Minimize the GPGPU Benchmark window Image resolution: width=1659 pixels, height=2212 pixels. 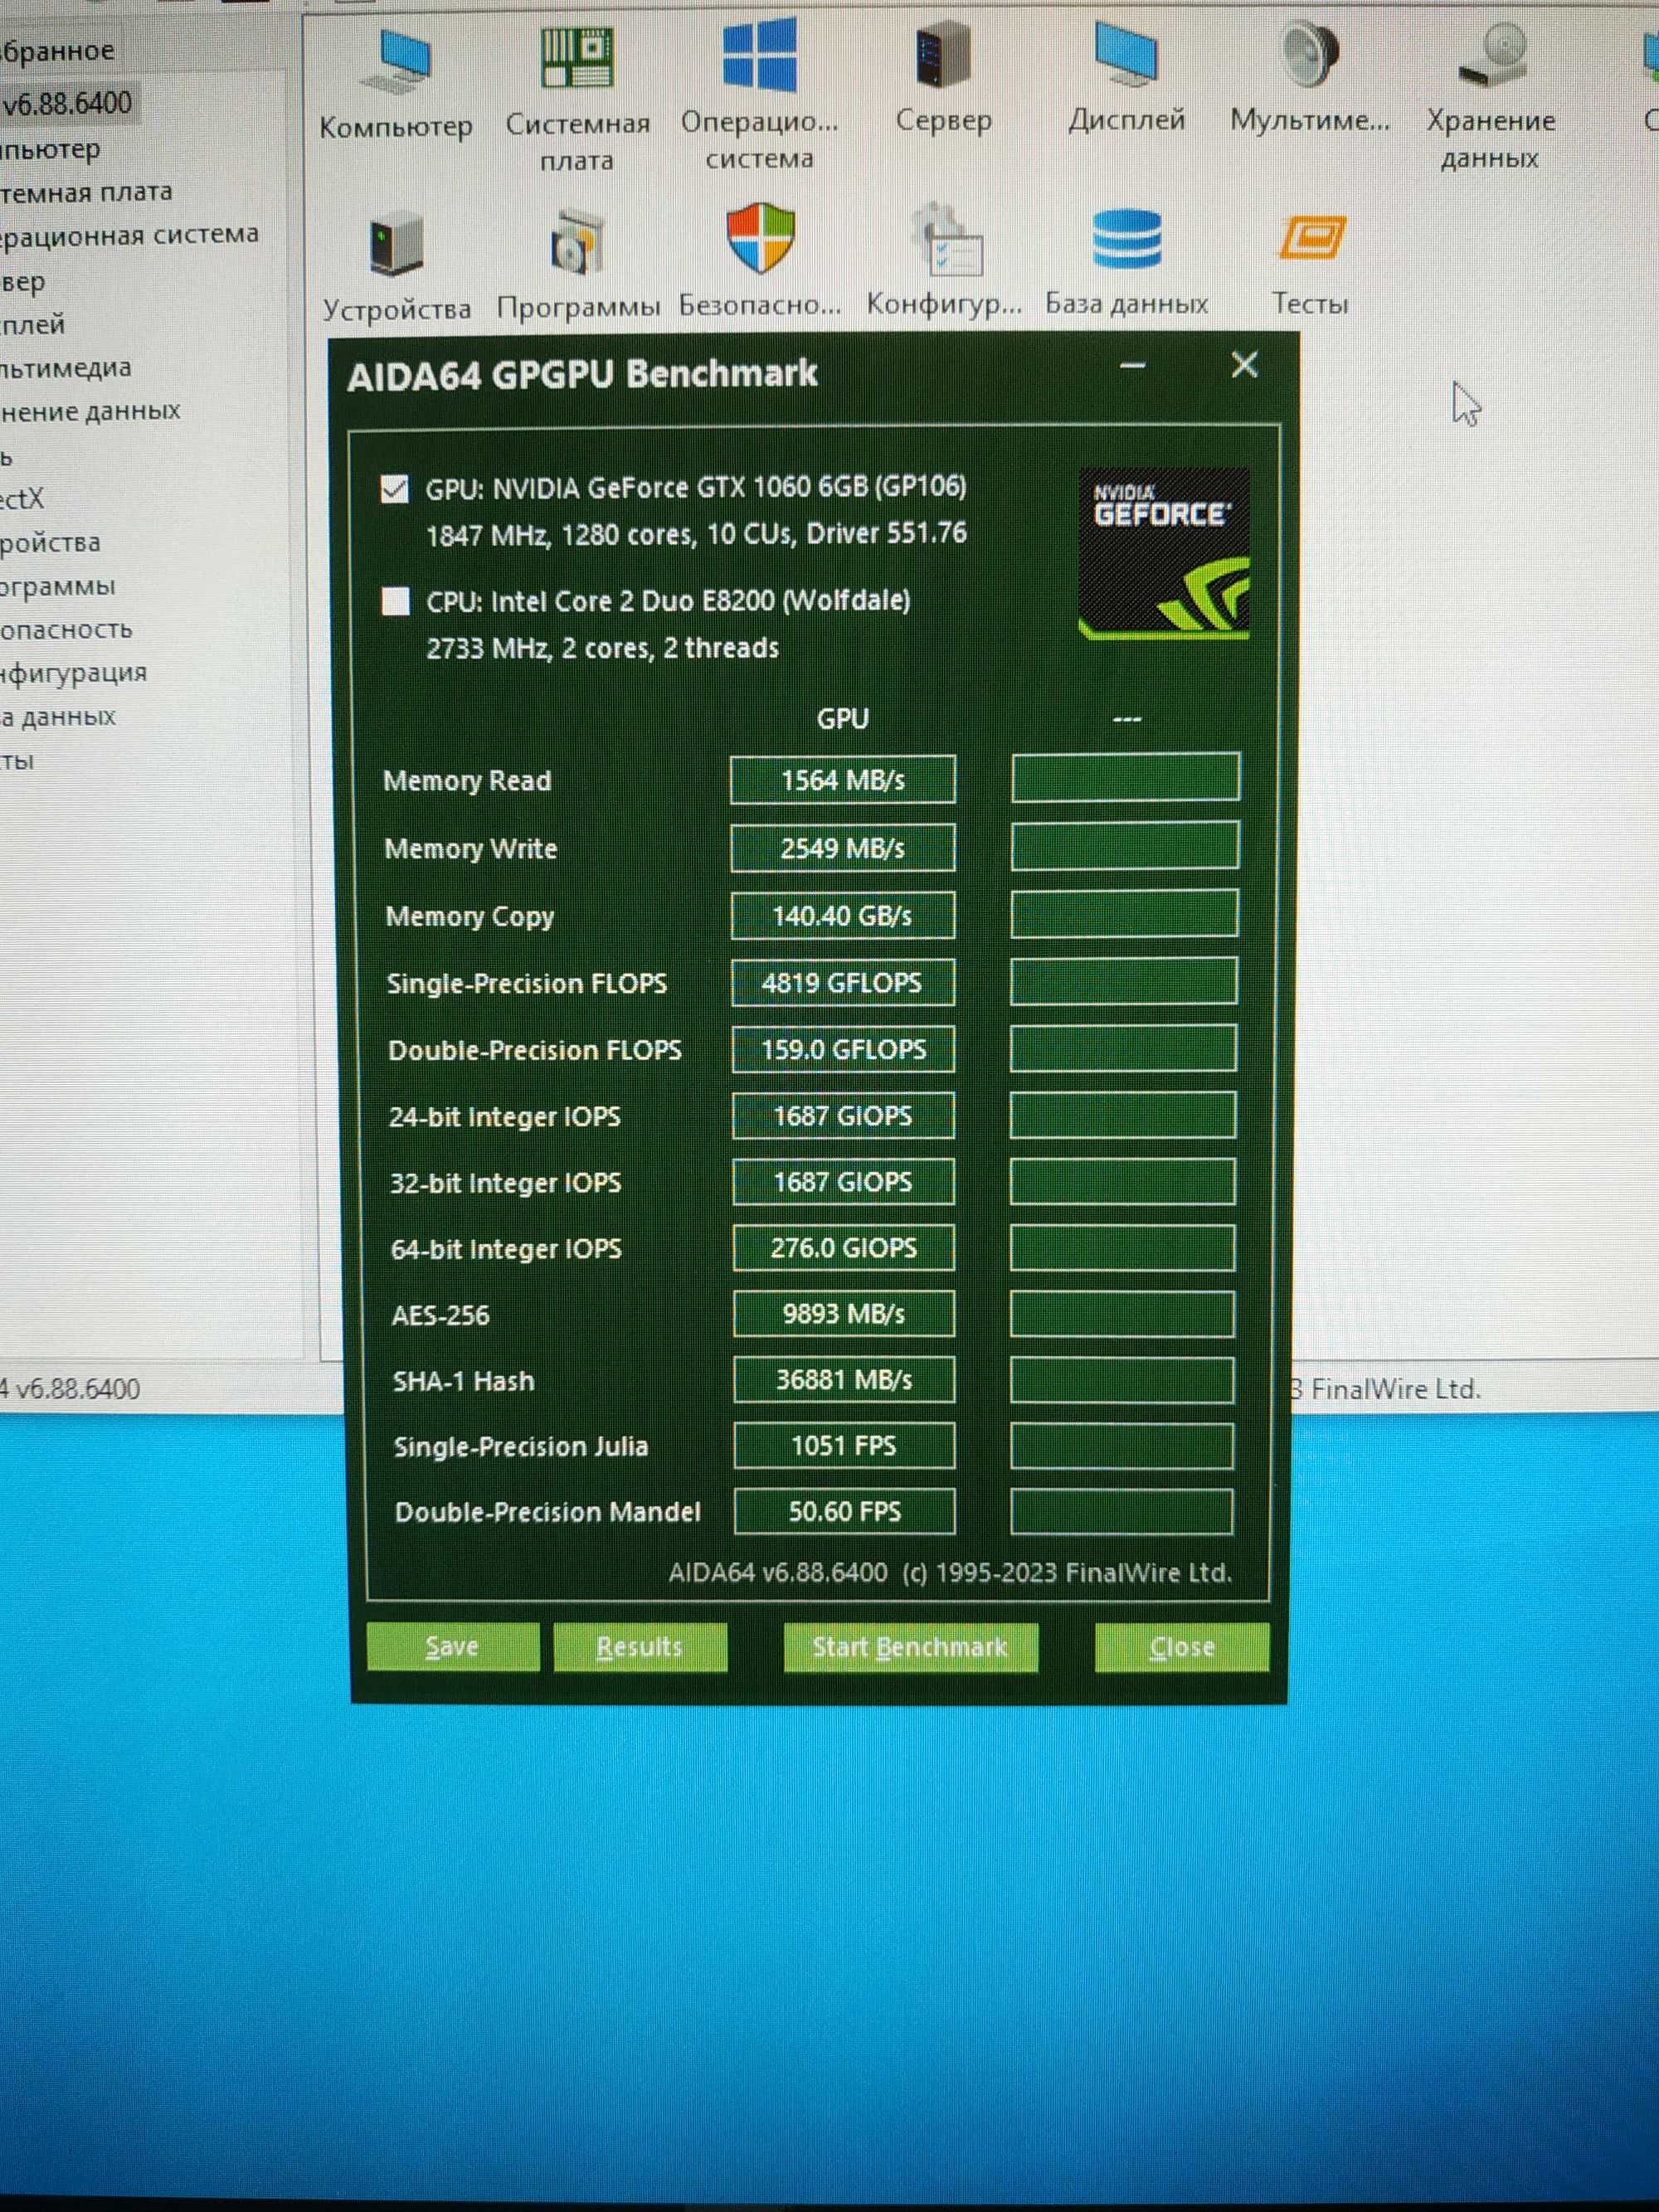1132,366
